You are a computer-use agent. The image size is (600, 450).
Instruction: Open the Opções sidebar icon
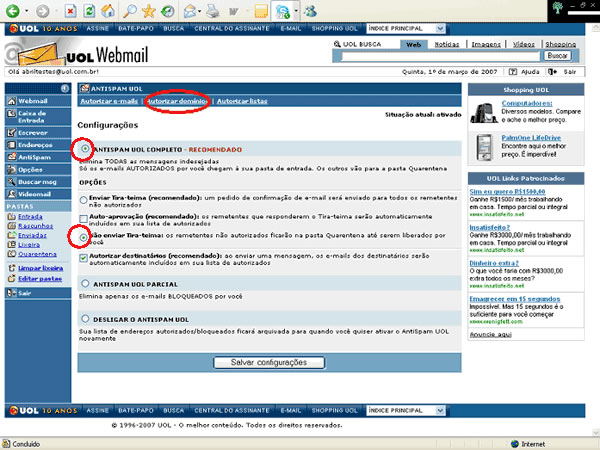pyautogui.click(x=10, y=170)
